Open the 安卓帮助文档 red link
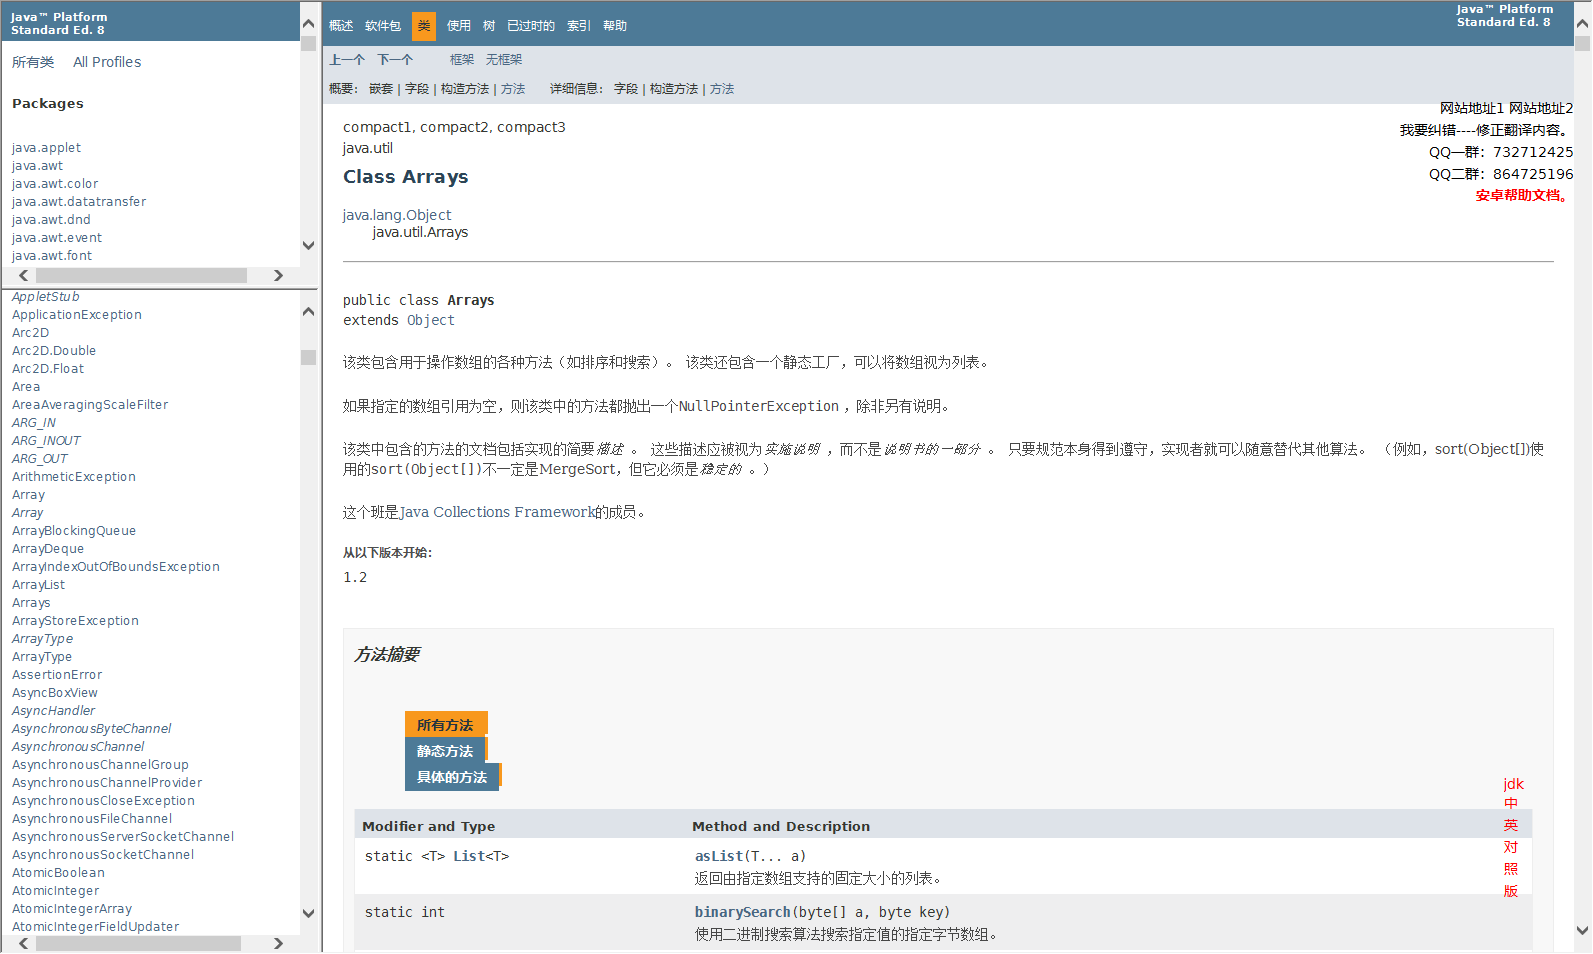 (x=1522, y=195)
